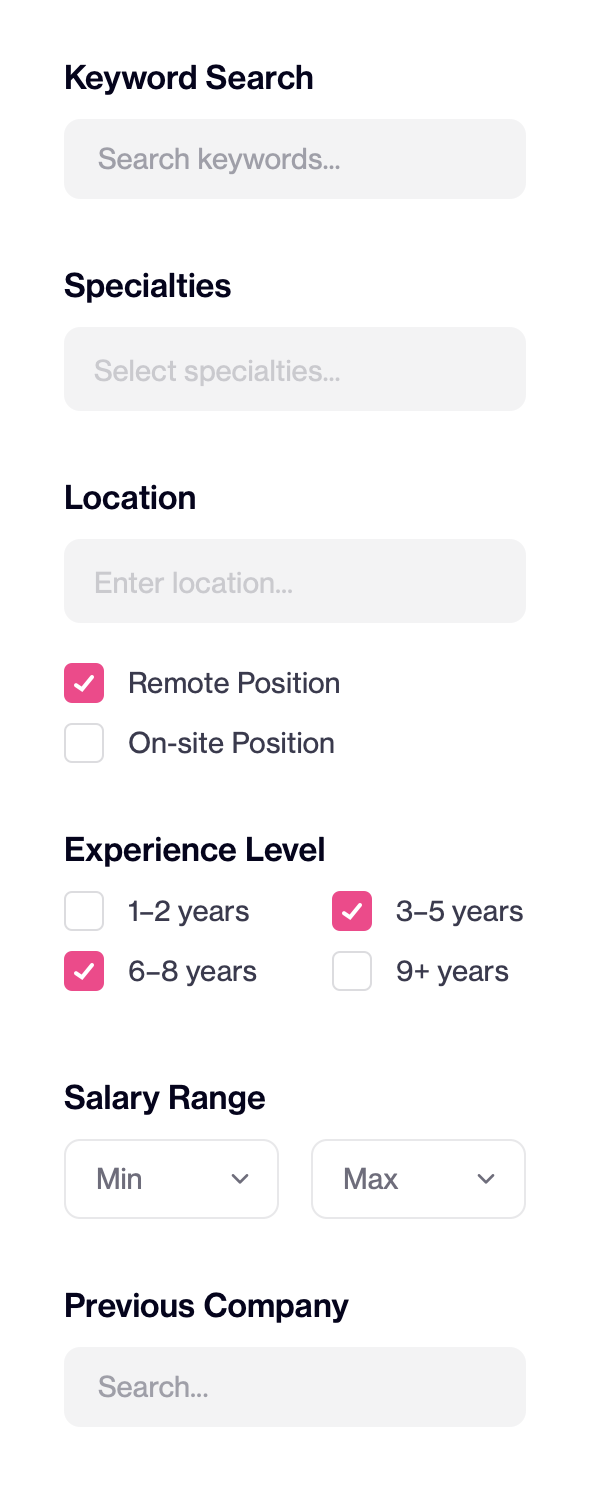This screenshot has height=1491, width=590.
Task: Enable the On-site Position checkbox
Action: [x=83, y=743]
